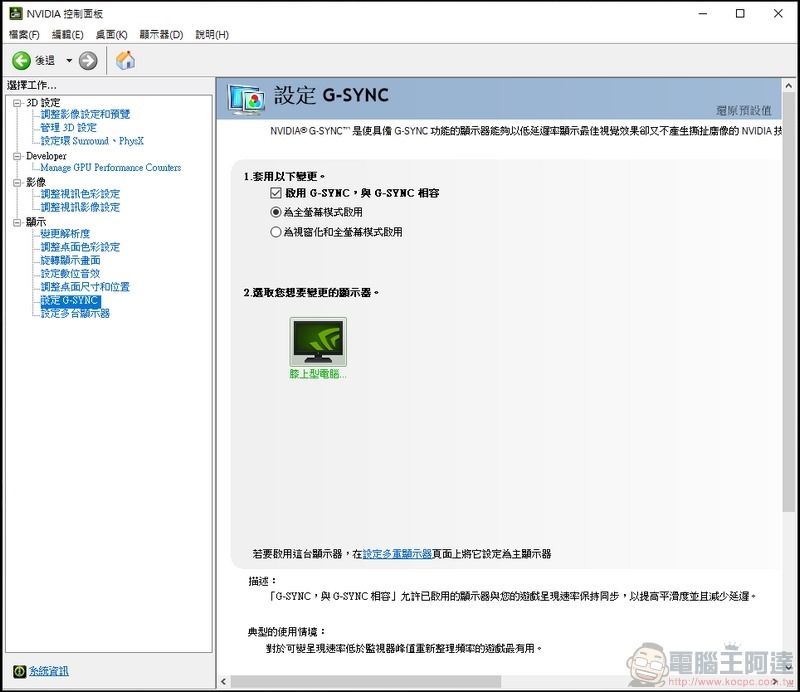This screenshot has width=800, height=692.
Task: Open 旋轉顯示畫面 tree item
Action: click(70, 260)
